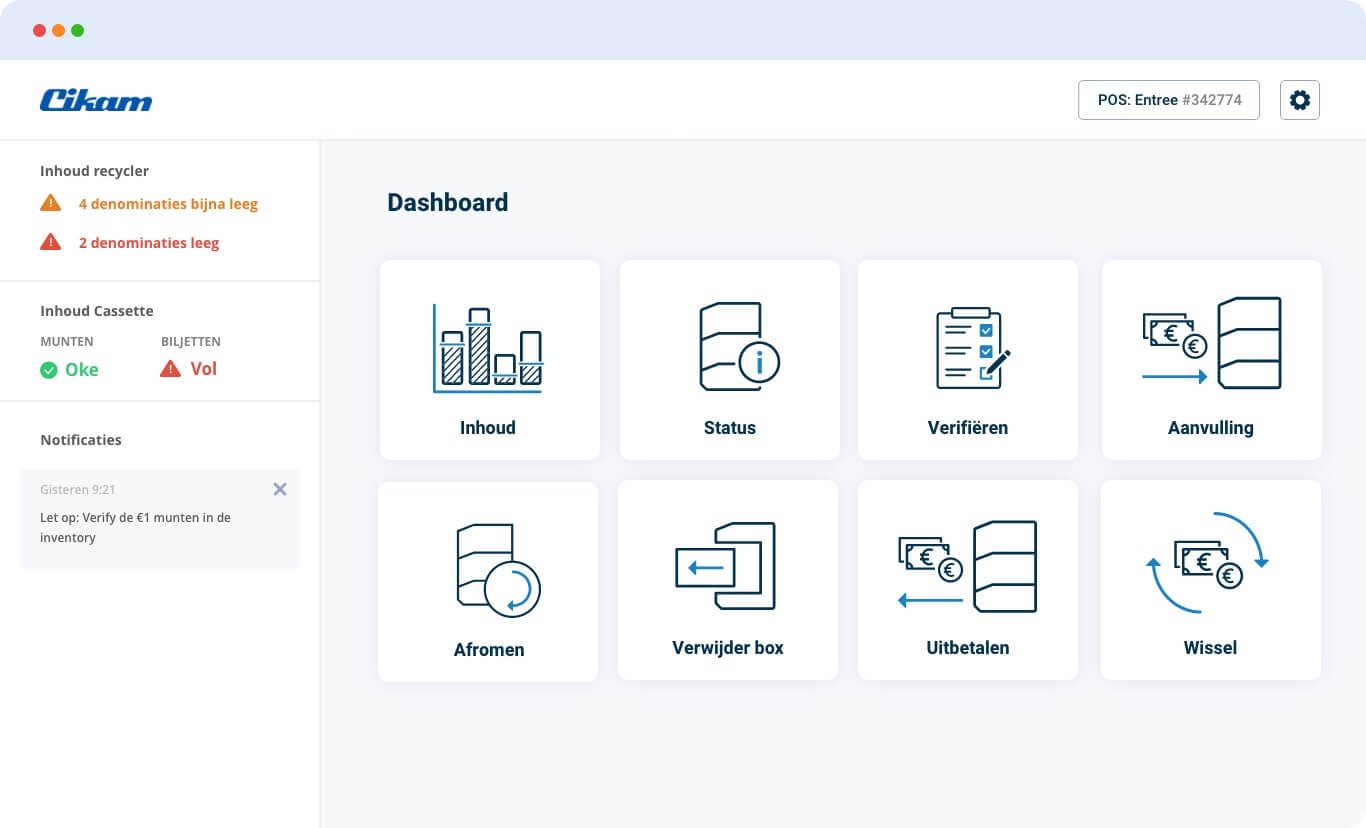Click the 4 denominaties bijna leeg warning

[x=168, y=204]
